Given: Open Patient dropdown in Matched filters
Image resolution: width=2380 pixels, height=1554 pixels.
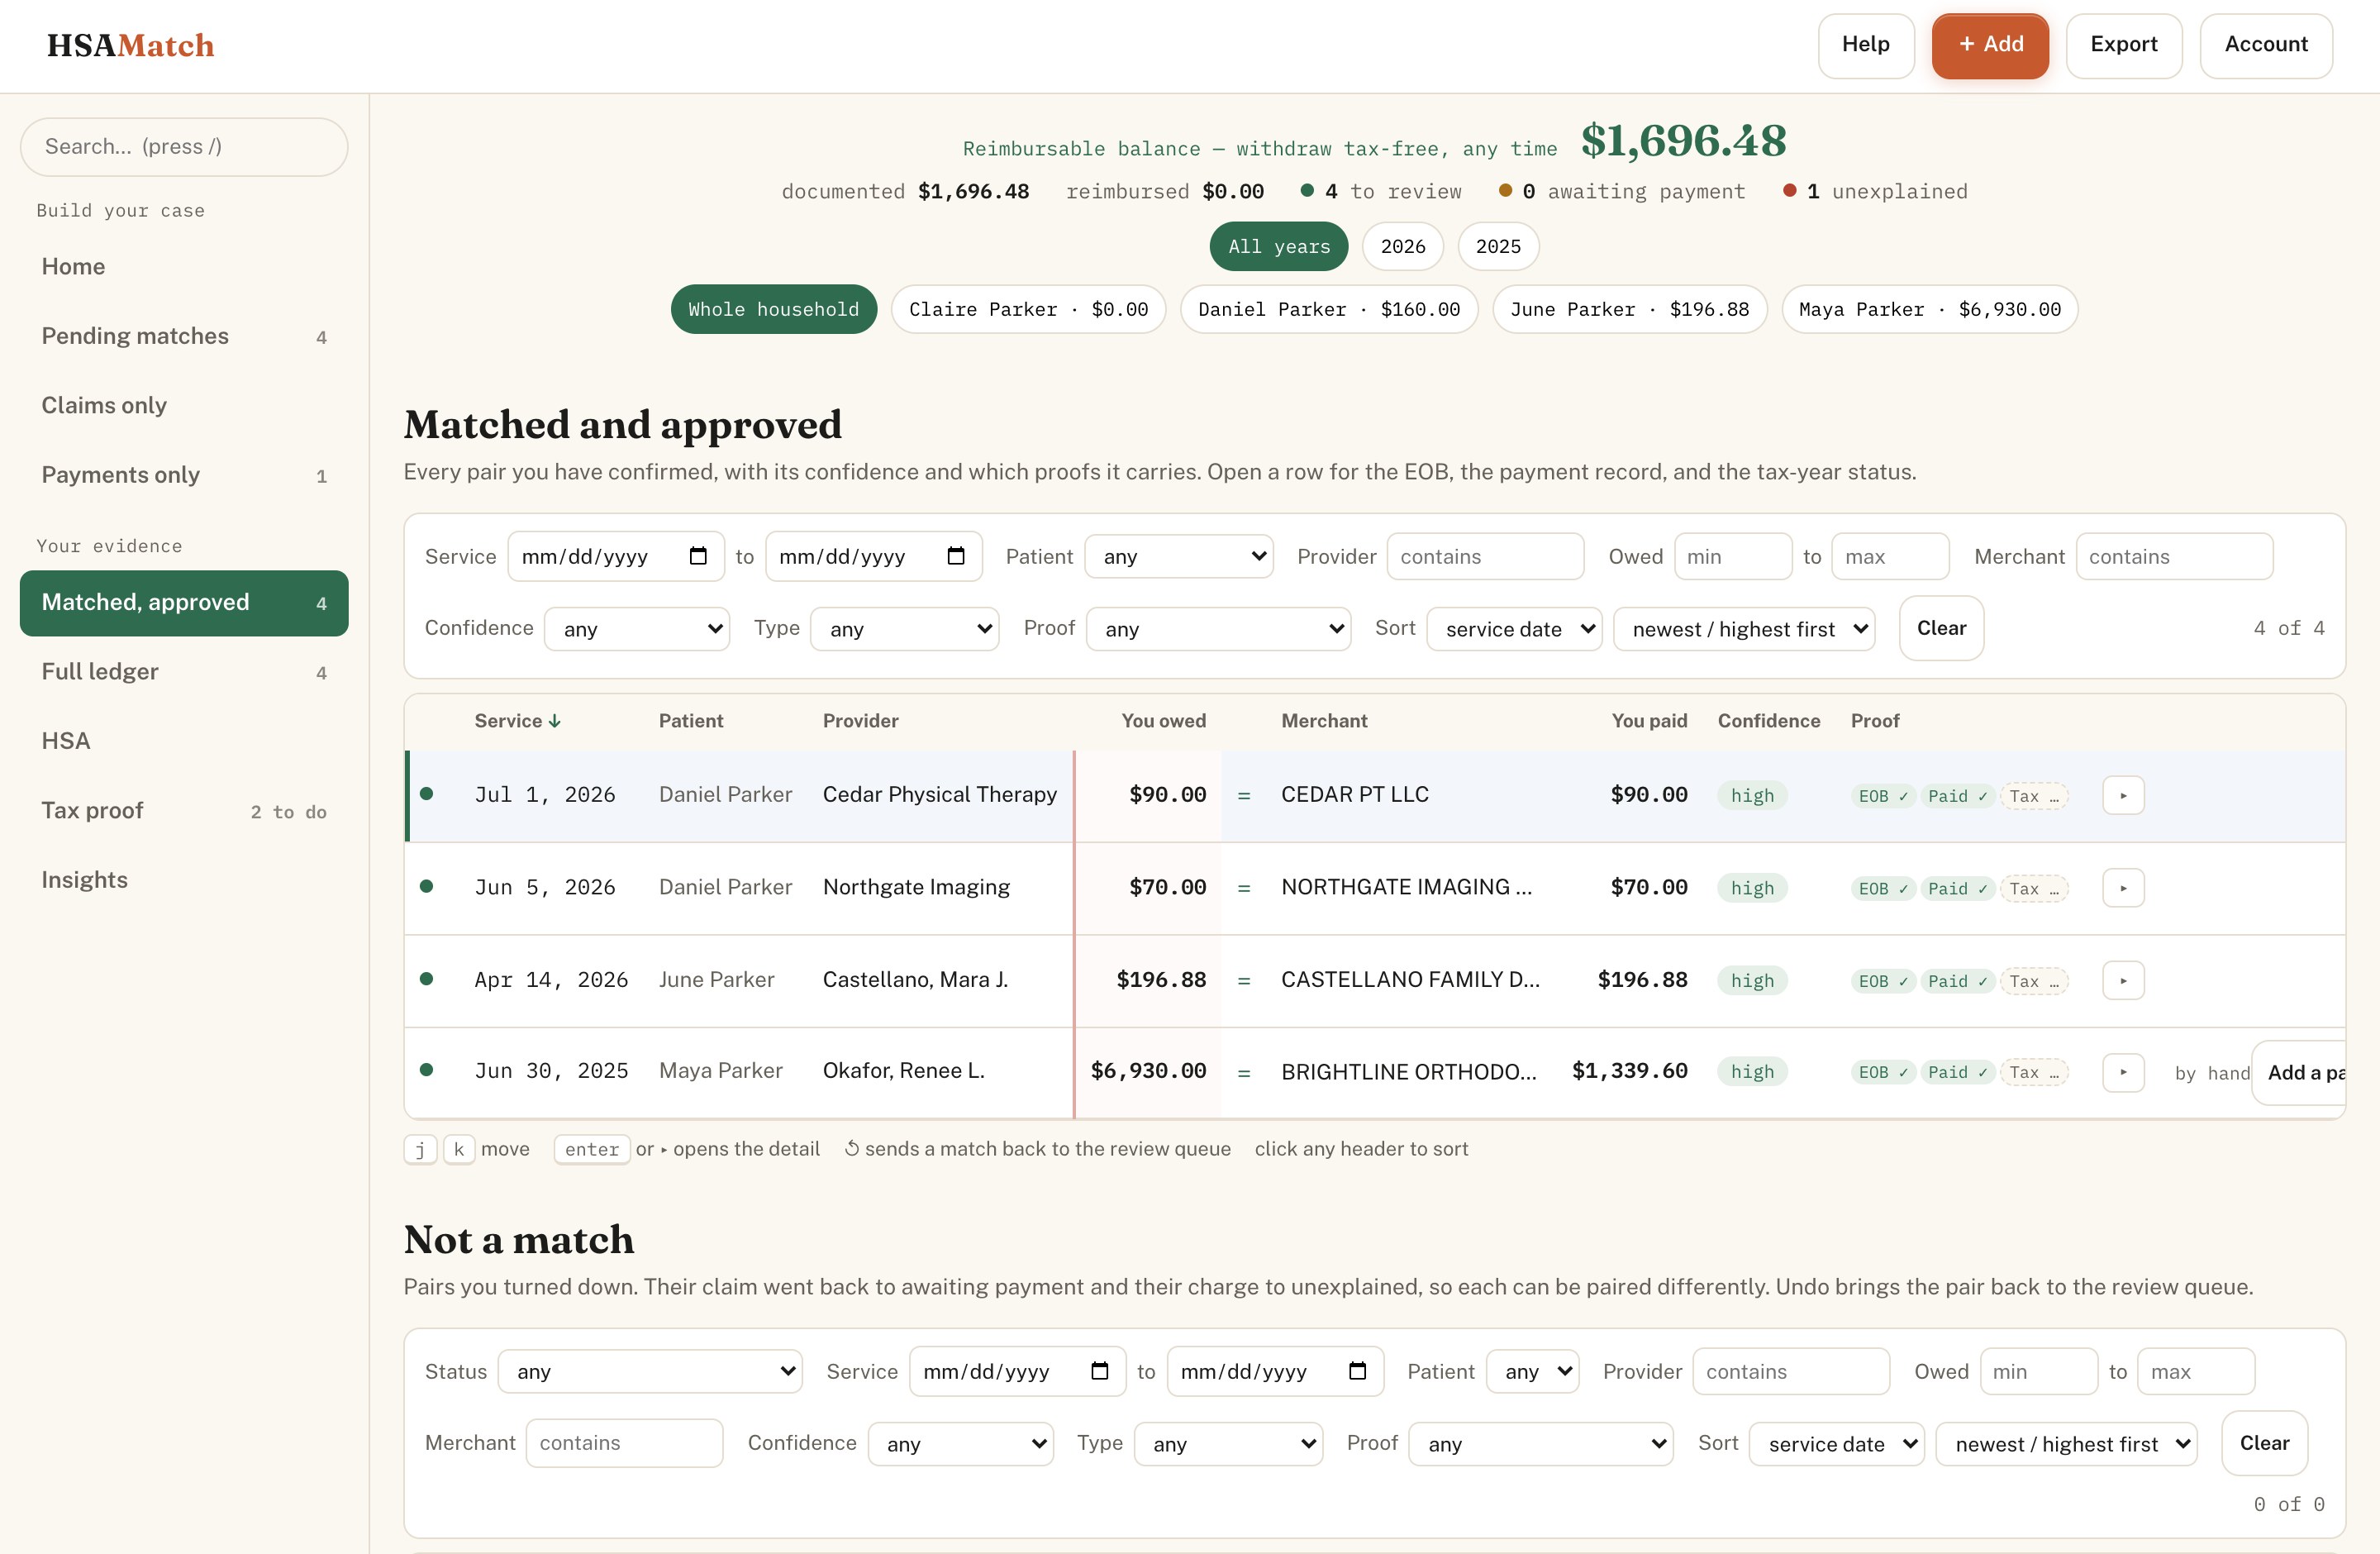Looking at the screenshot, I should pos(1179,556).
